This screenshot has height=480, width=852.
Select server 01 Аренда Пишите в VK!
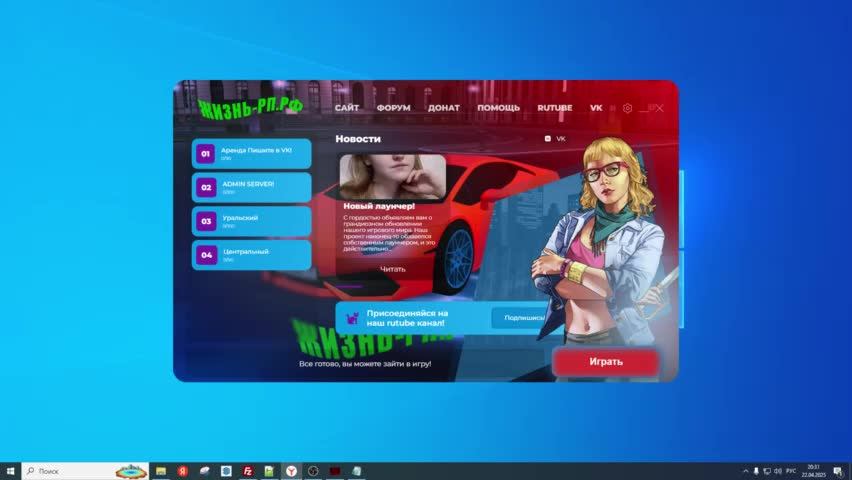[252, 153]
